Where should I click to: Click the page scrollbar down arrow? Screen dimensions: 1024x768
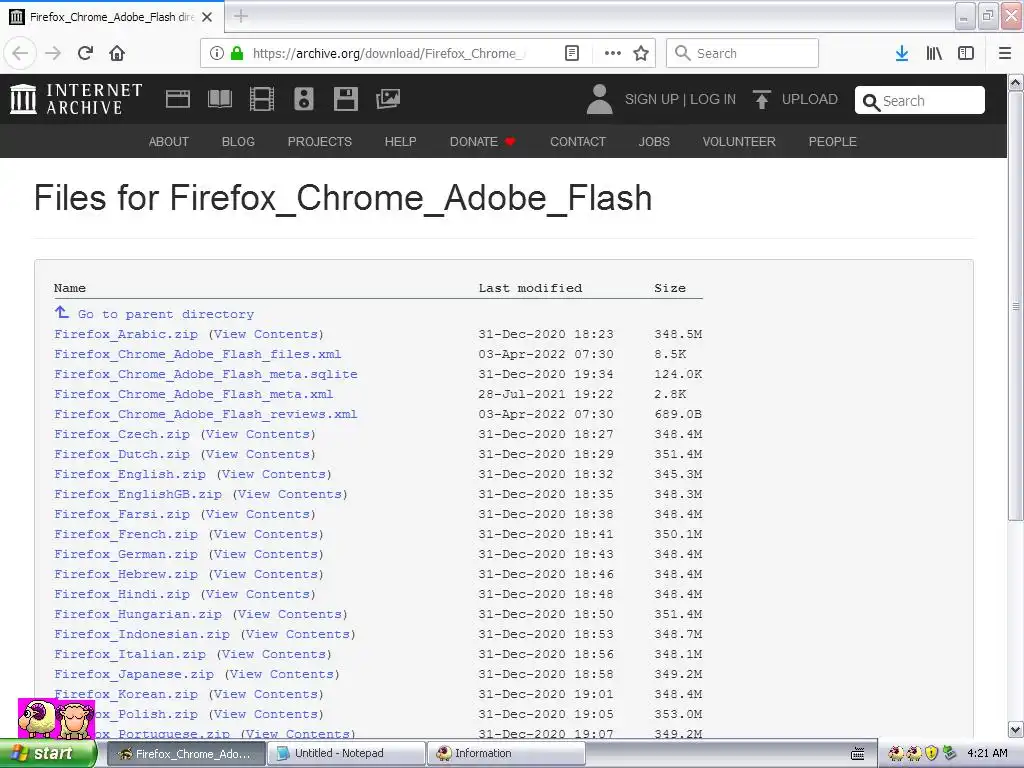pos(1016,729)
